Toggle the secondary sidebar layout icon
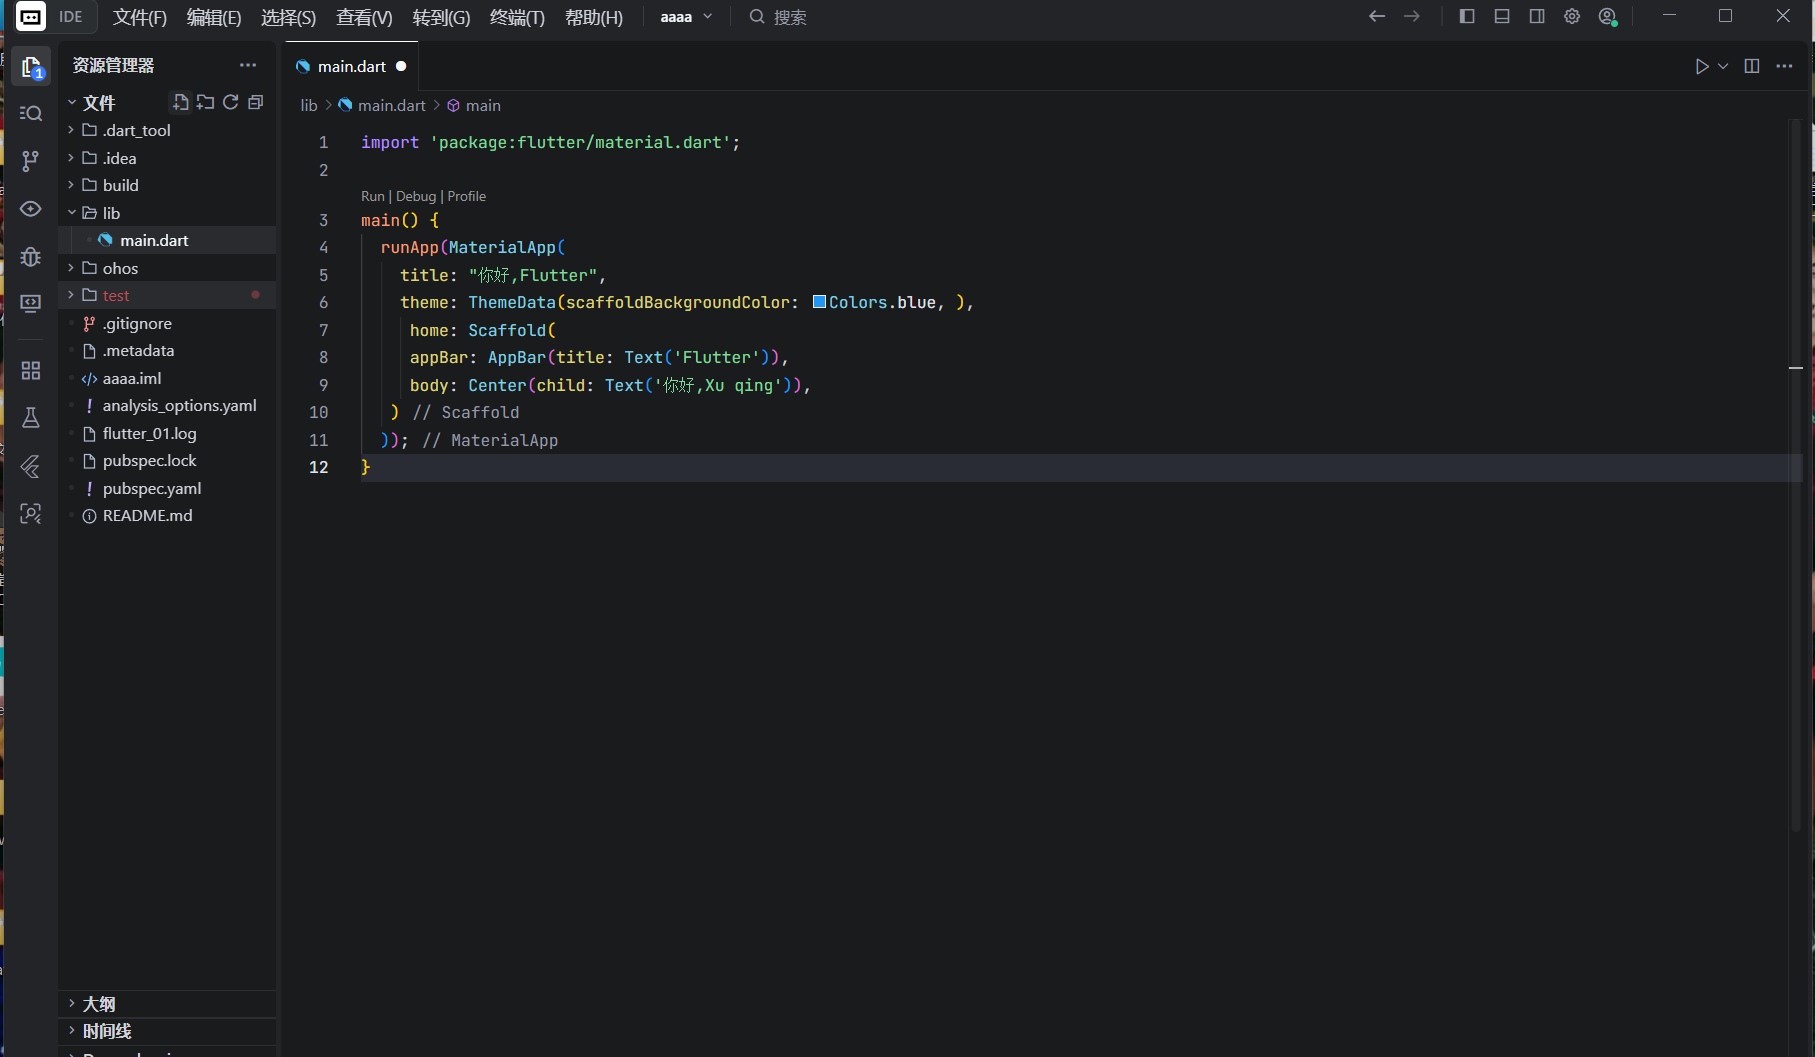This screenshot has height=1057, width=1815. pos(1537,16)
